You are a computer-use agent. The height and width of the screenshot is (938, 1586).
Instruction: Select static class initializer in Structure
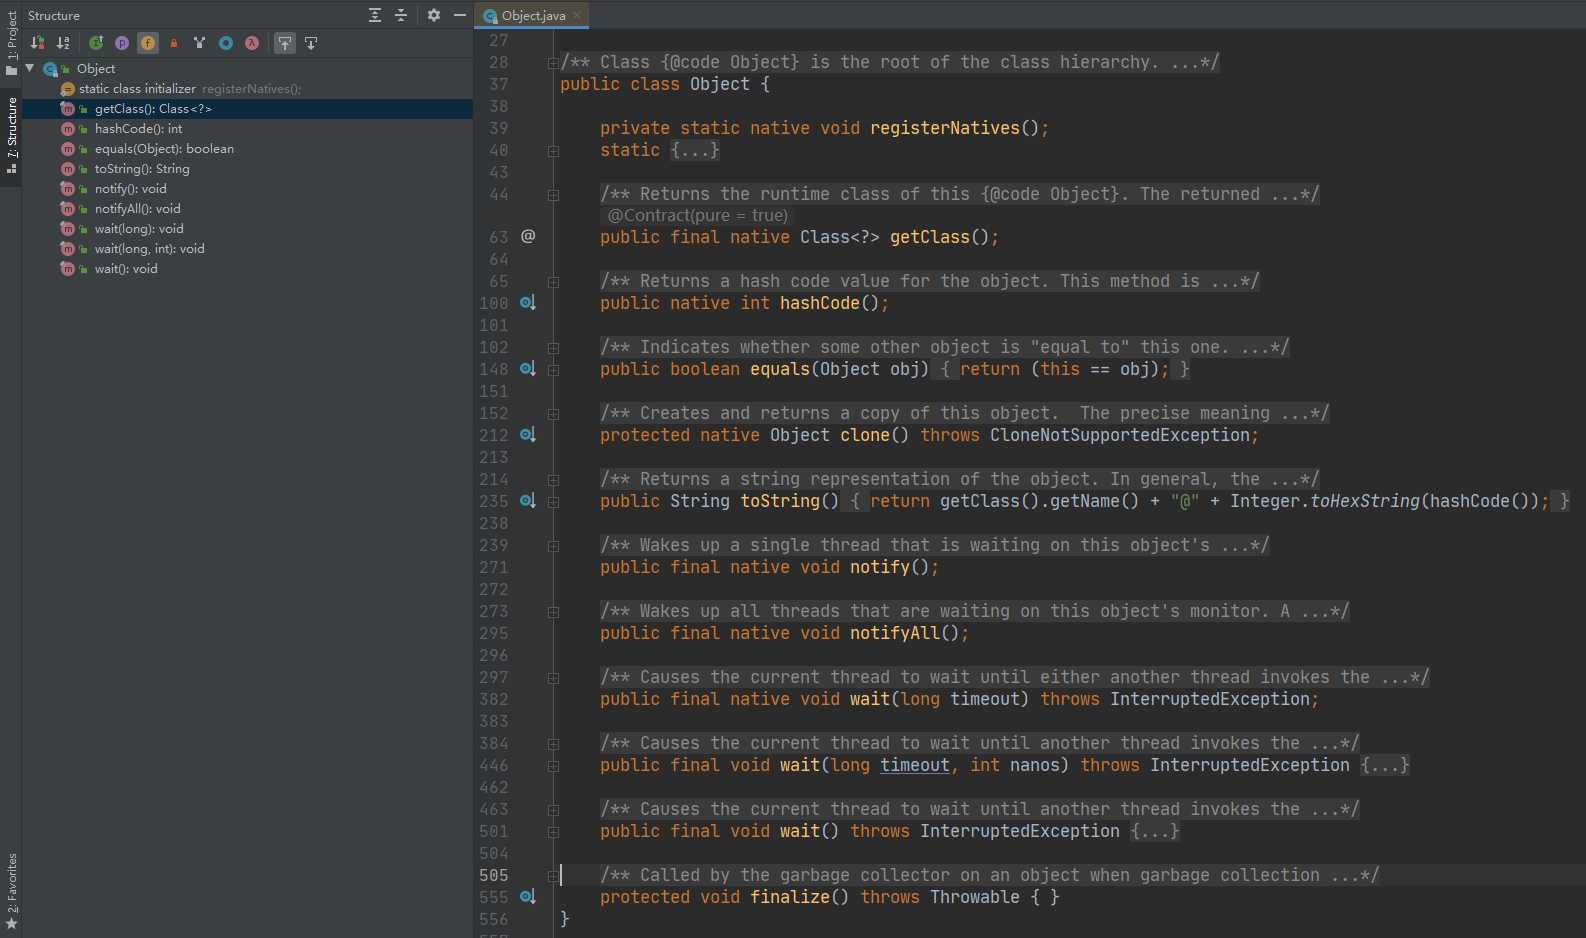click(x=247, y=89)
